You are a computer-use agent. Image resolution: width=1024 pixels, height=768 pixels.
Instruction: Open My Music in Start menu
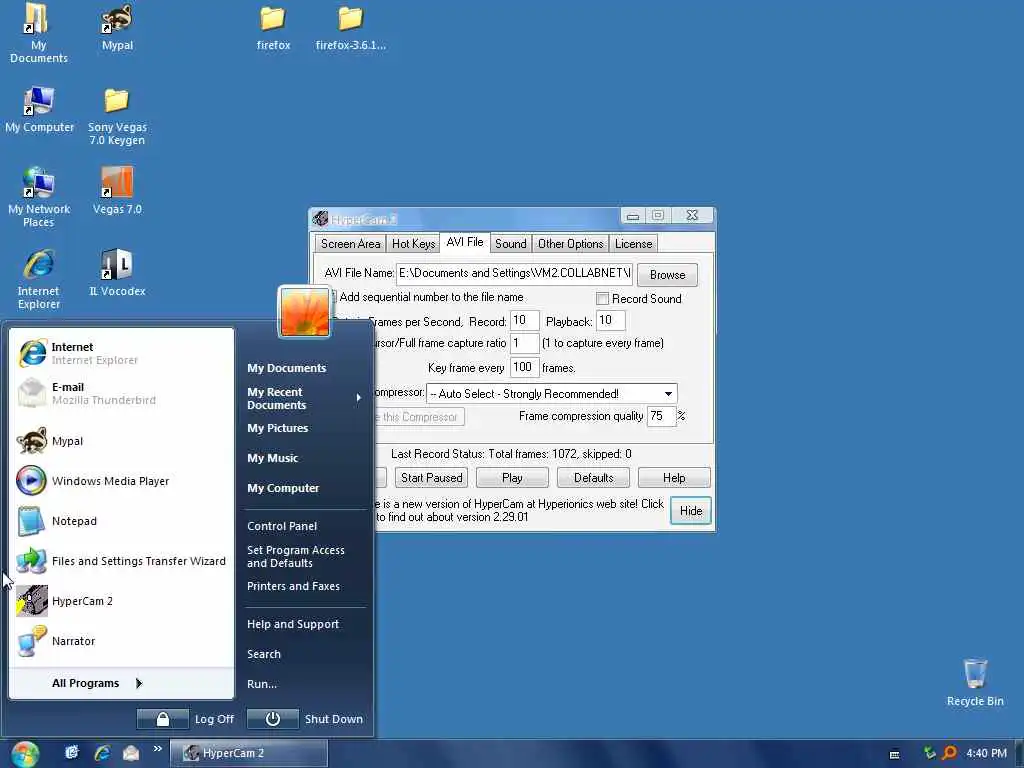point(272,458)
